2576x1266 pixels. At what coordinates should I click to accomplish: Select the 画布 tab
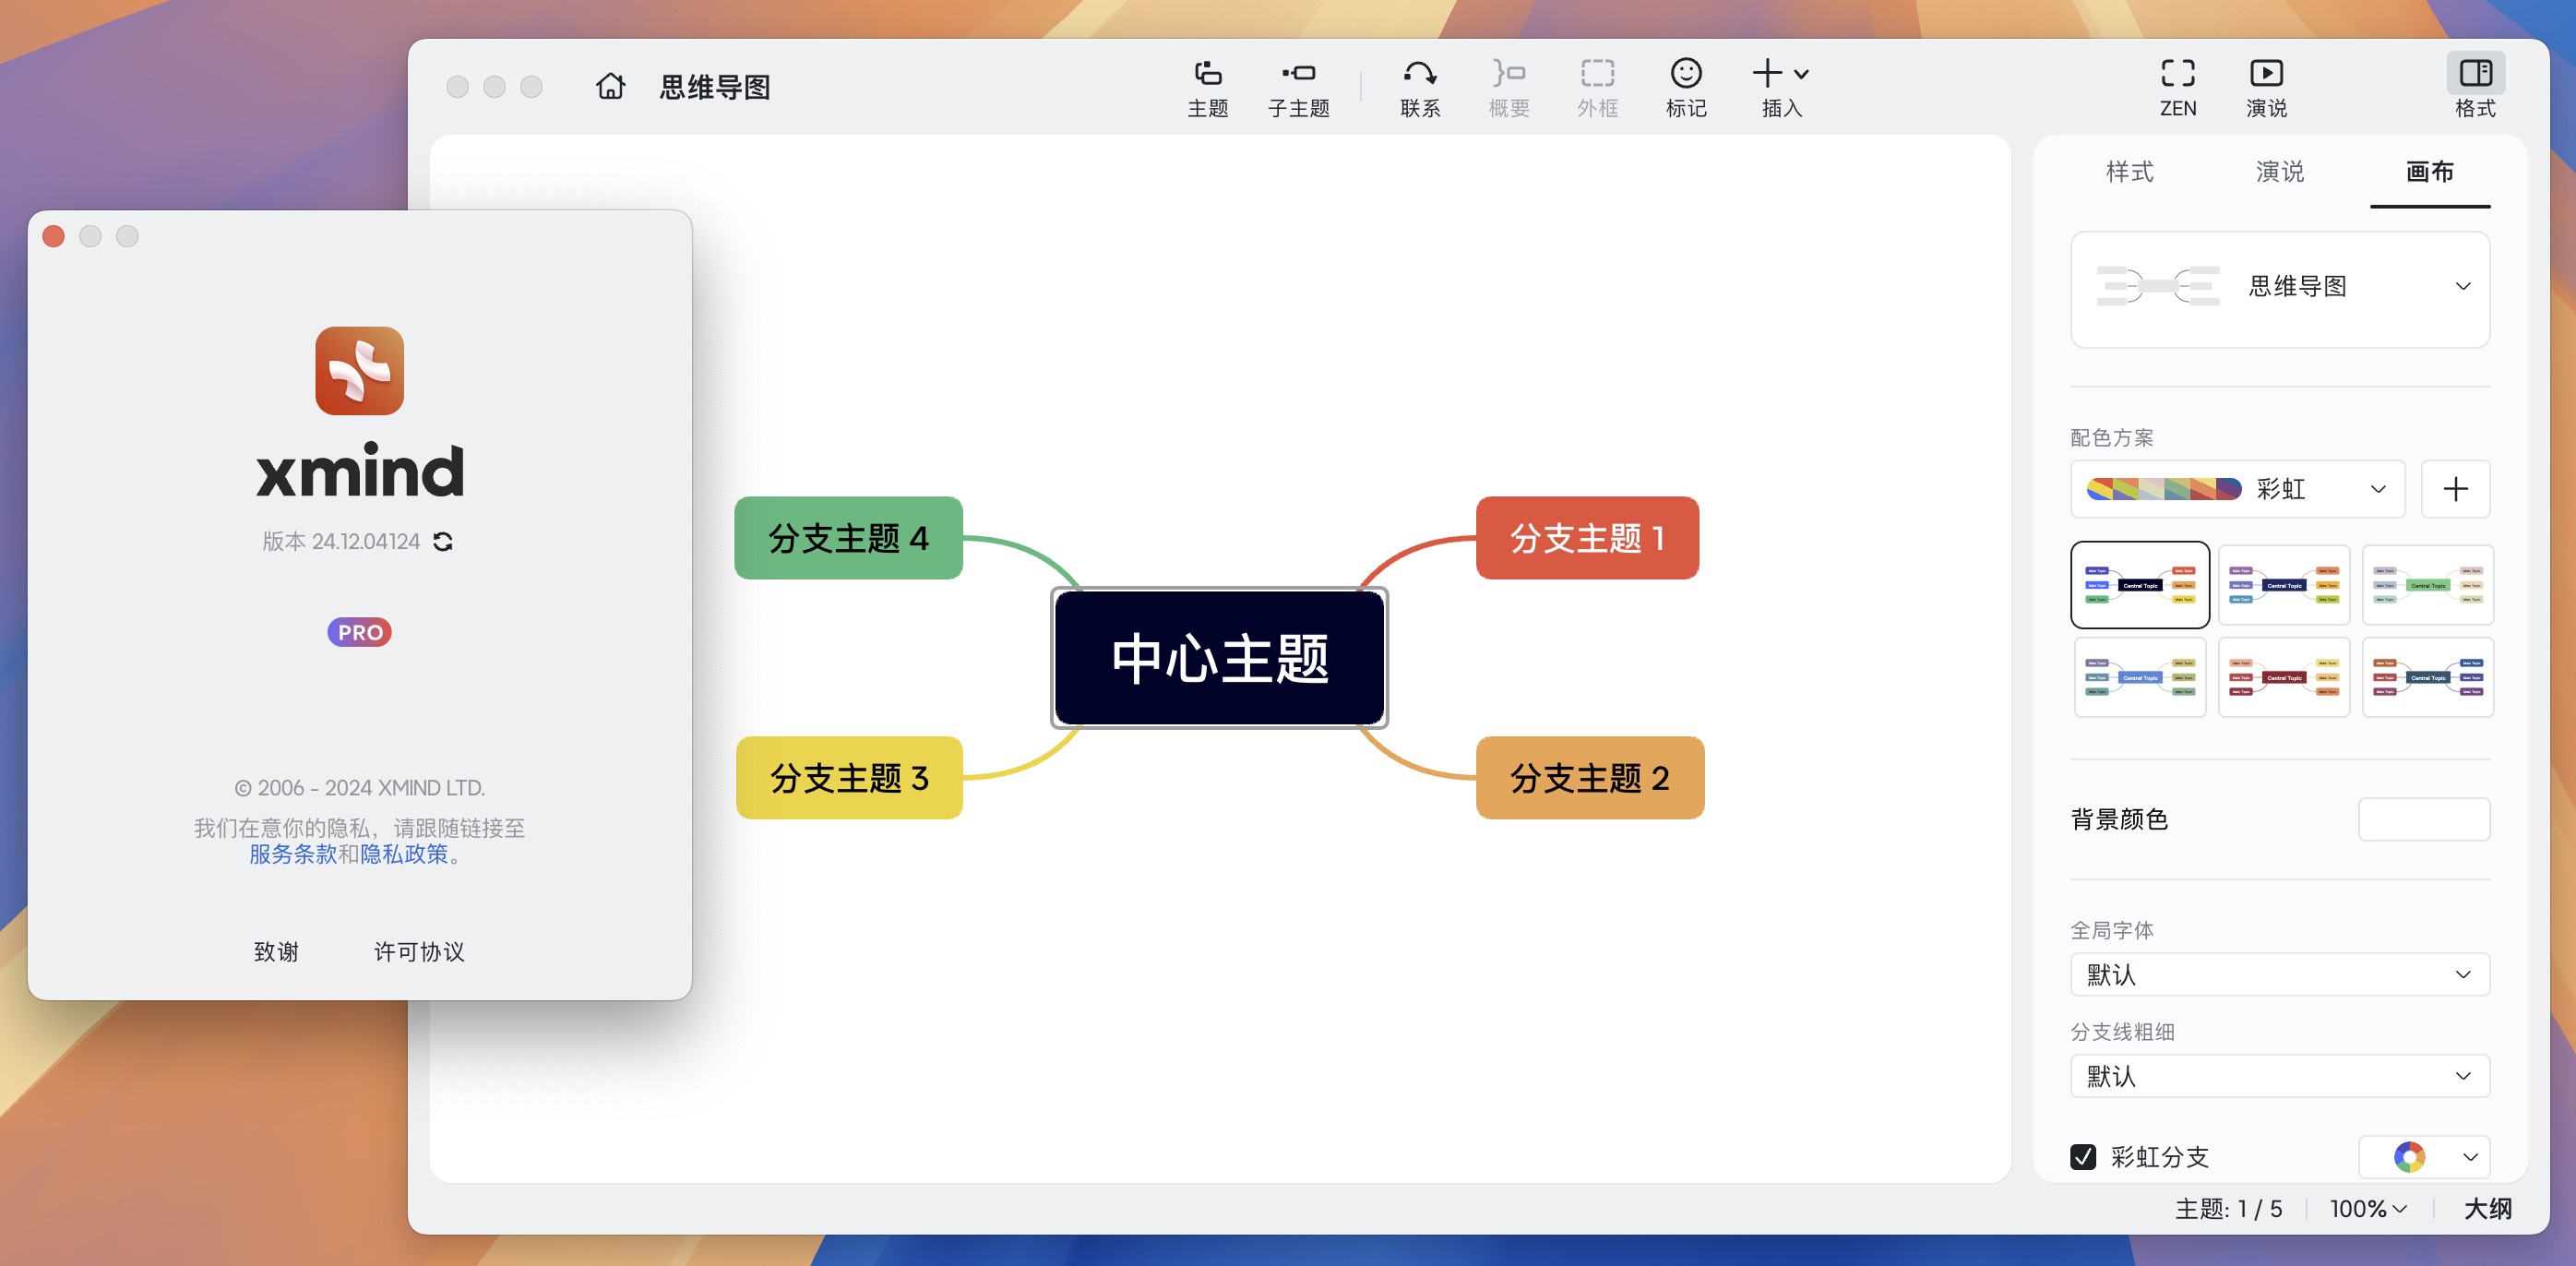pyautogui.click(x=2429, y=172)
